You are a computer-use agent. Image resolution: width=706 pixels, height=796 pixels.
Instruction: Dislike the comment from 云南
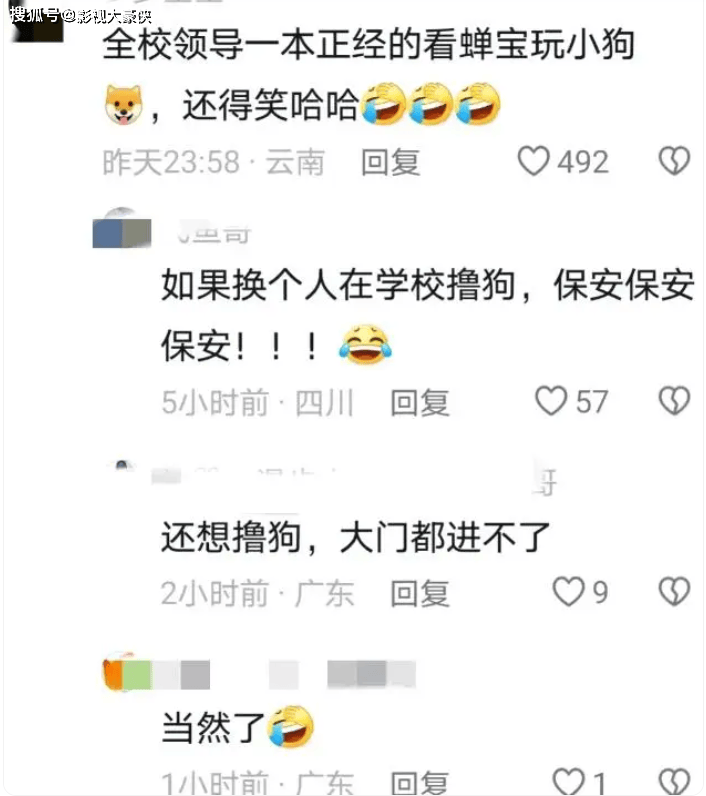point(674,161)
